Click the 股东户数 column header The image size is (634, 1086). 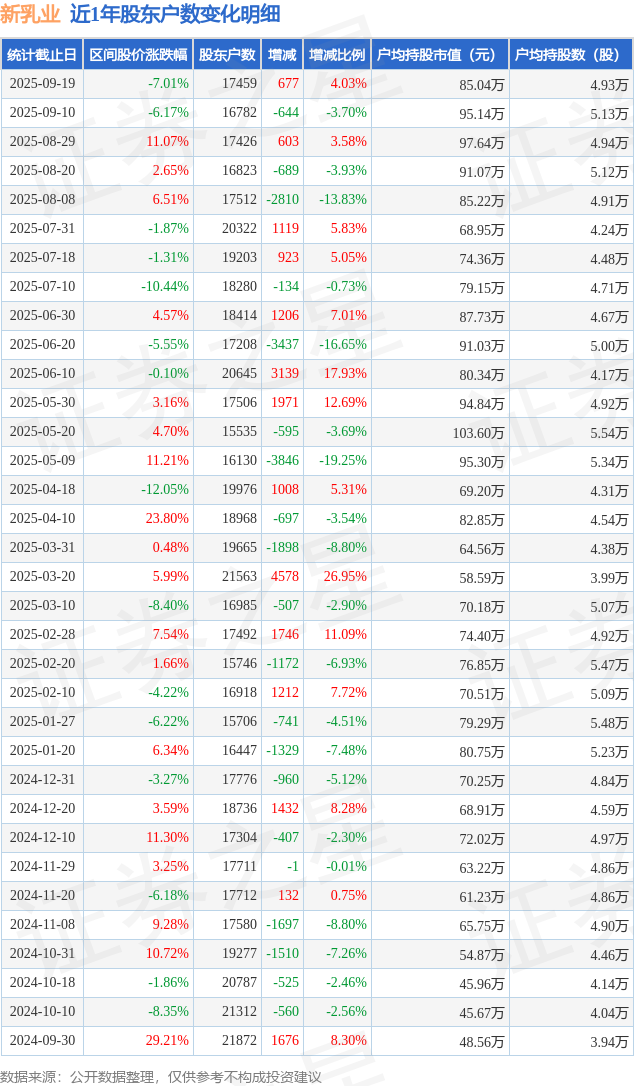tap(227, 55)
